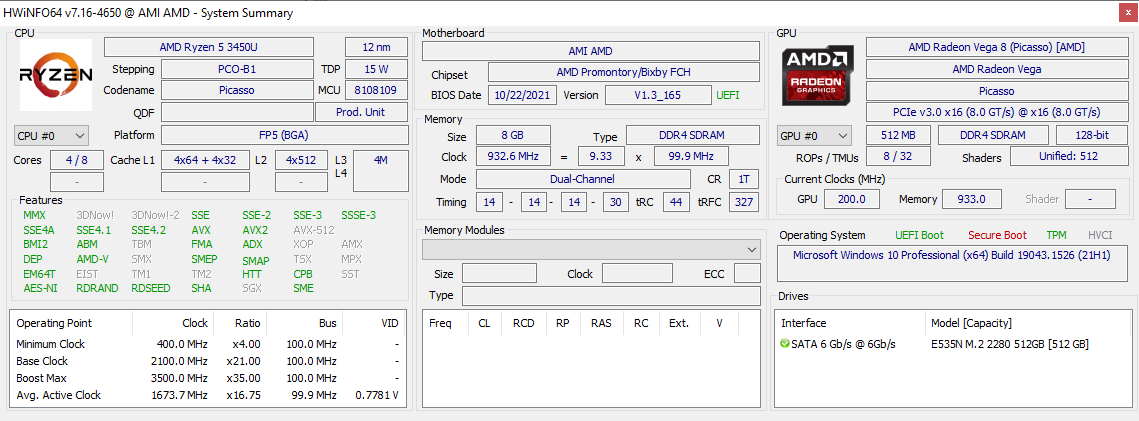
Task: Click the 12 nm process field
Action: [x=376, y=47]
